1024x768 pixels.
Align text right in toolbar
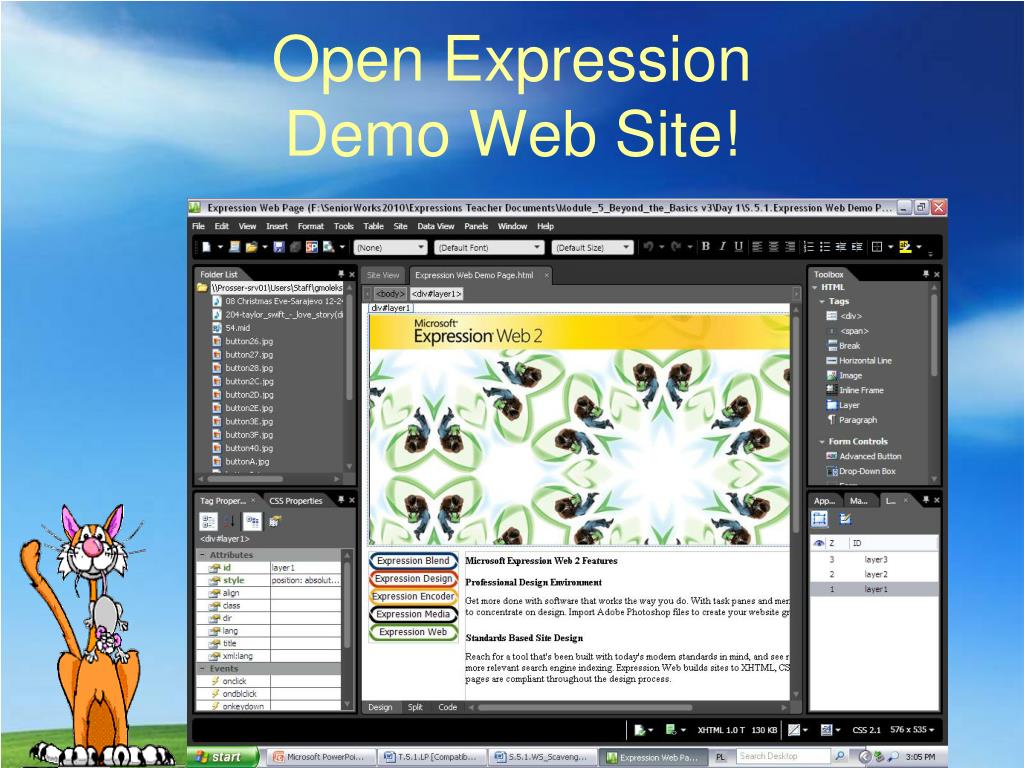pos(790,247)
